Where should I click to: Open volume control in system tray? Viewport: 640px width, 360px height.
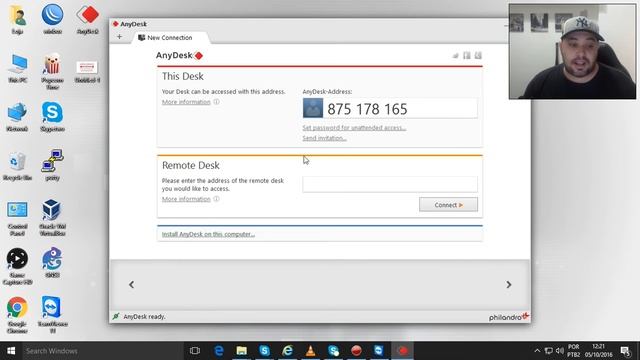(x=560, y=351)
